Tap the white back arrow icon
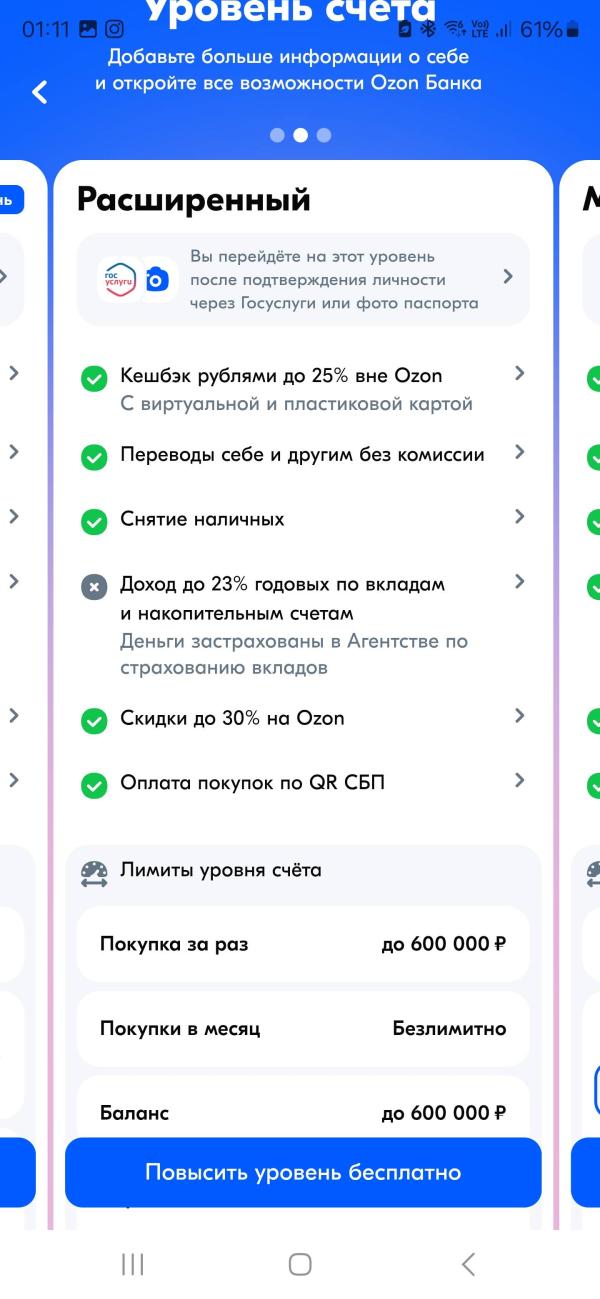Viewport: 600px width, 1299px height. [x=40, y=93]
